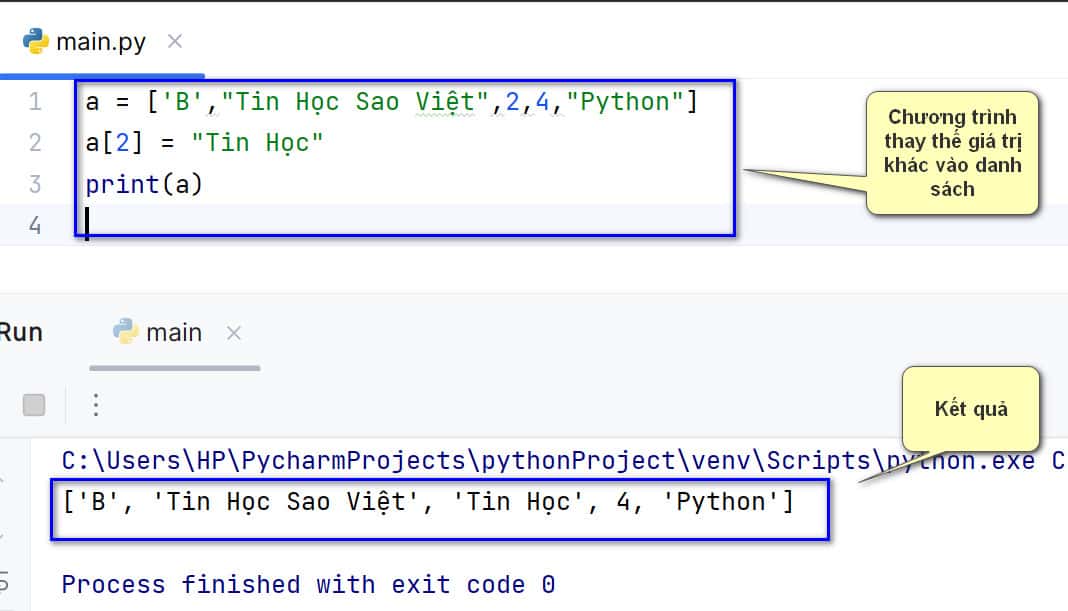Click the Python icon on main.py tab

[x=35, y=42]
